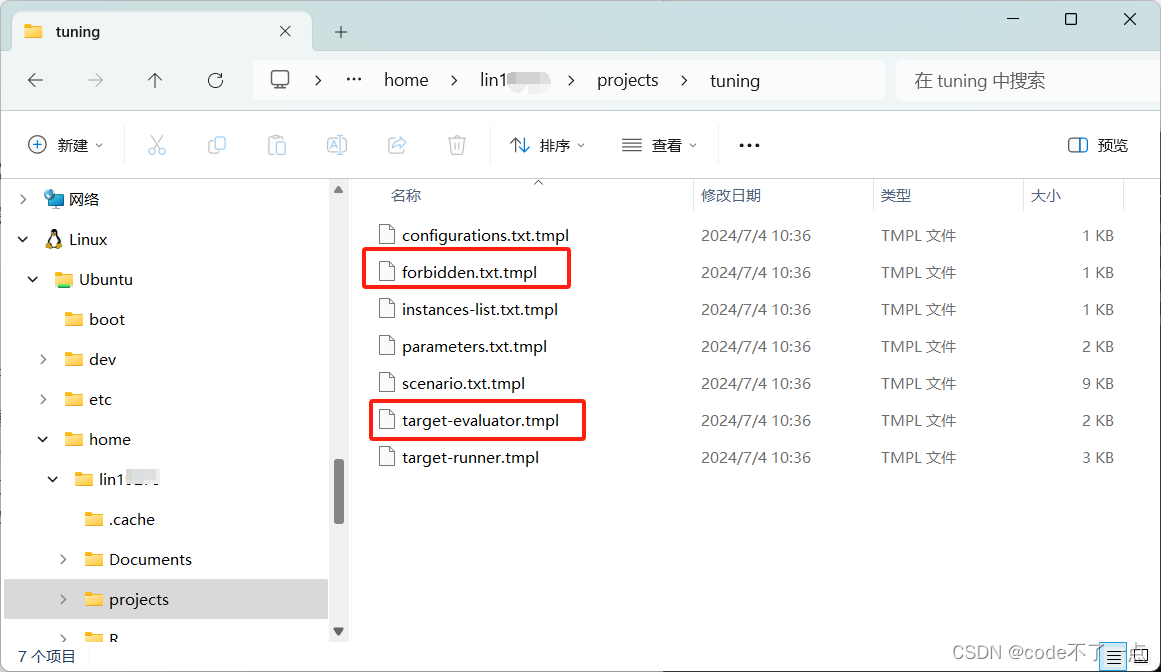This screenshot has width=1161, height=672.
Task: Click the Share icon in the toolbar
Action: pos(396,144)
